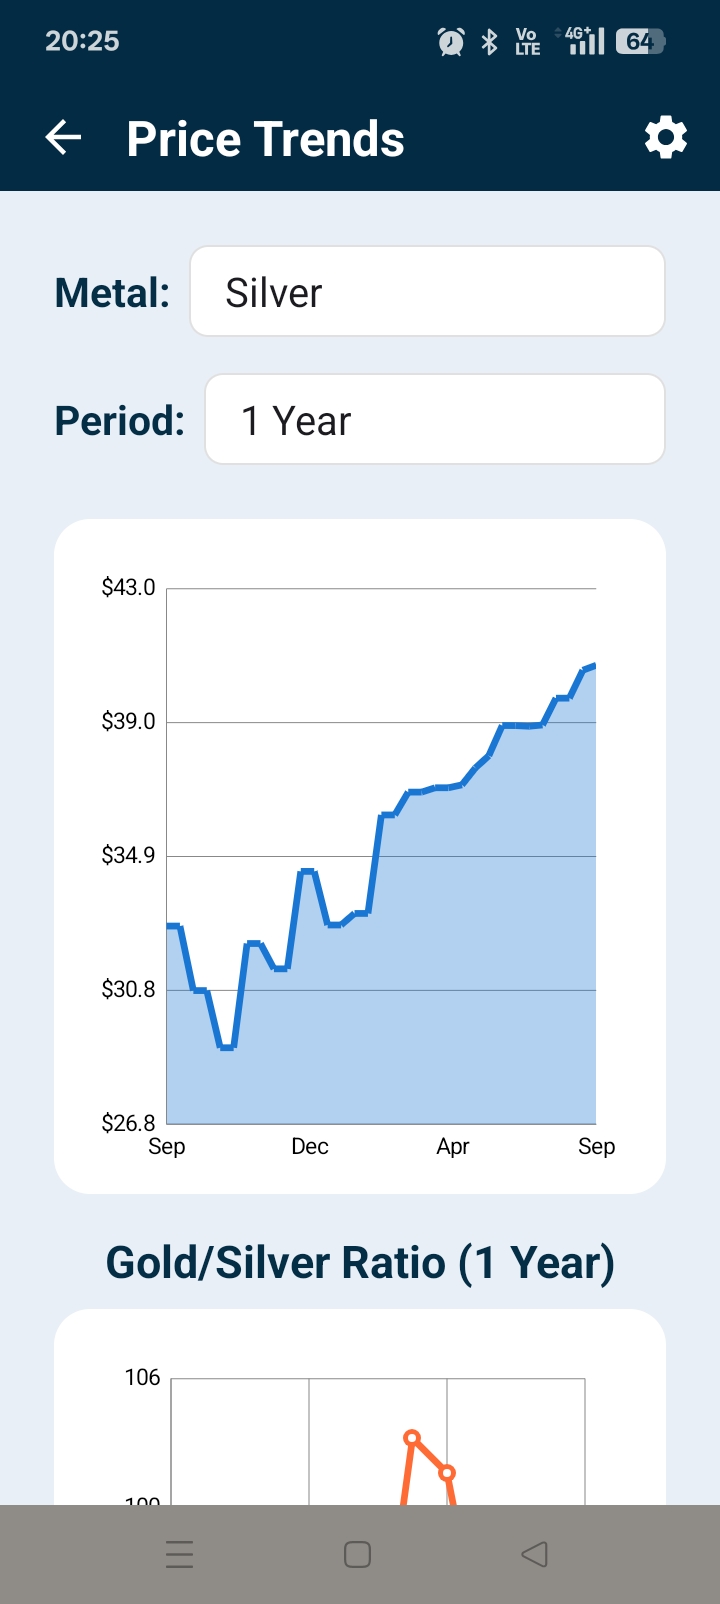This screenshot has height=1604, width=720.
Task: Tap the Apr label on chart axis
Action: click(x=453, y=1147)
